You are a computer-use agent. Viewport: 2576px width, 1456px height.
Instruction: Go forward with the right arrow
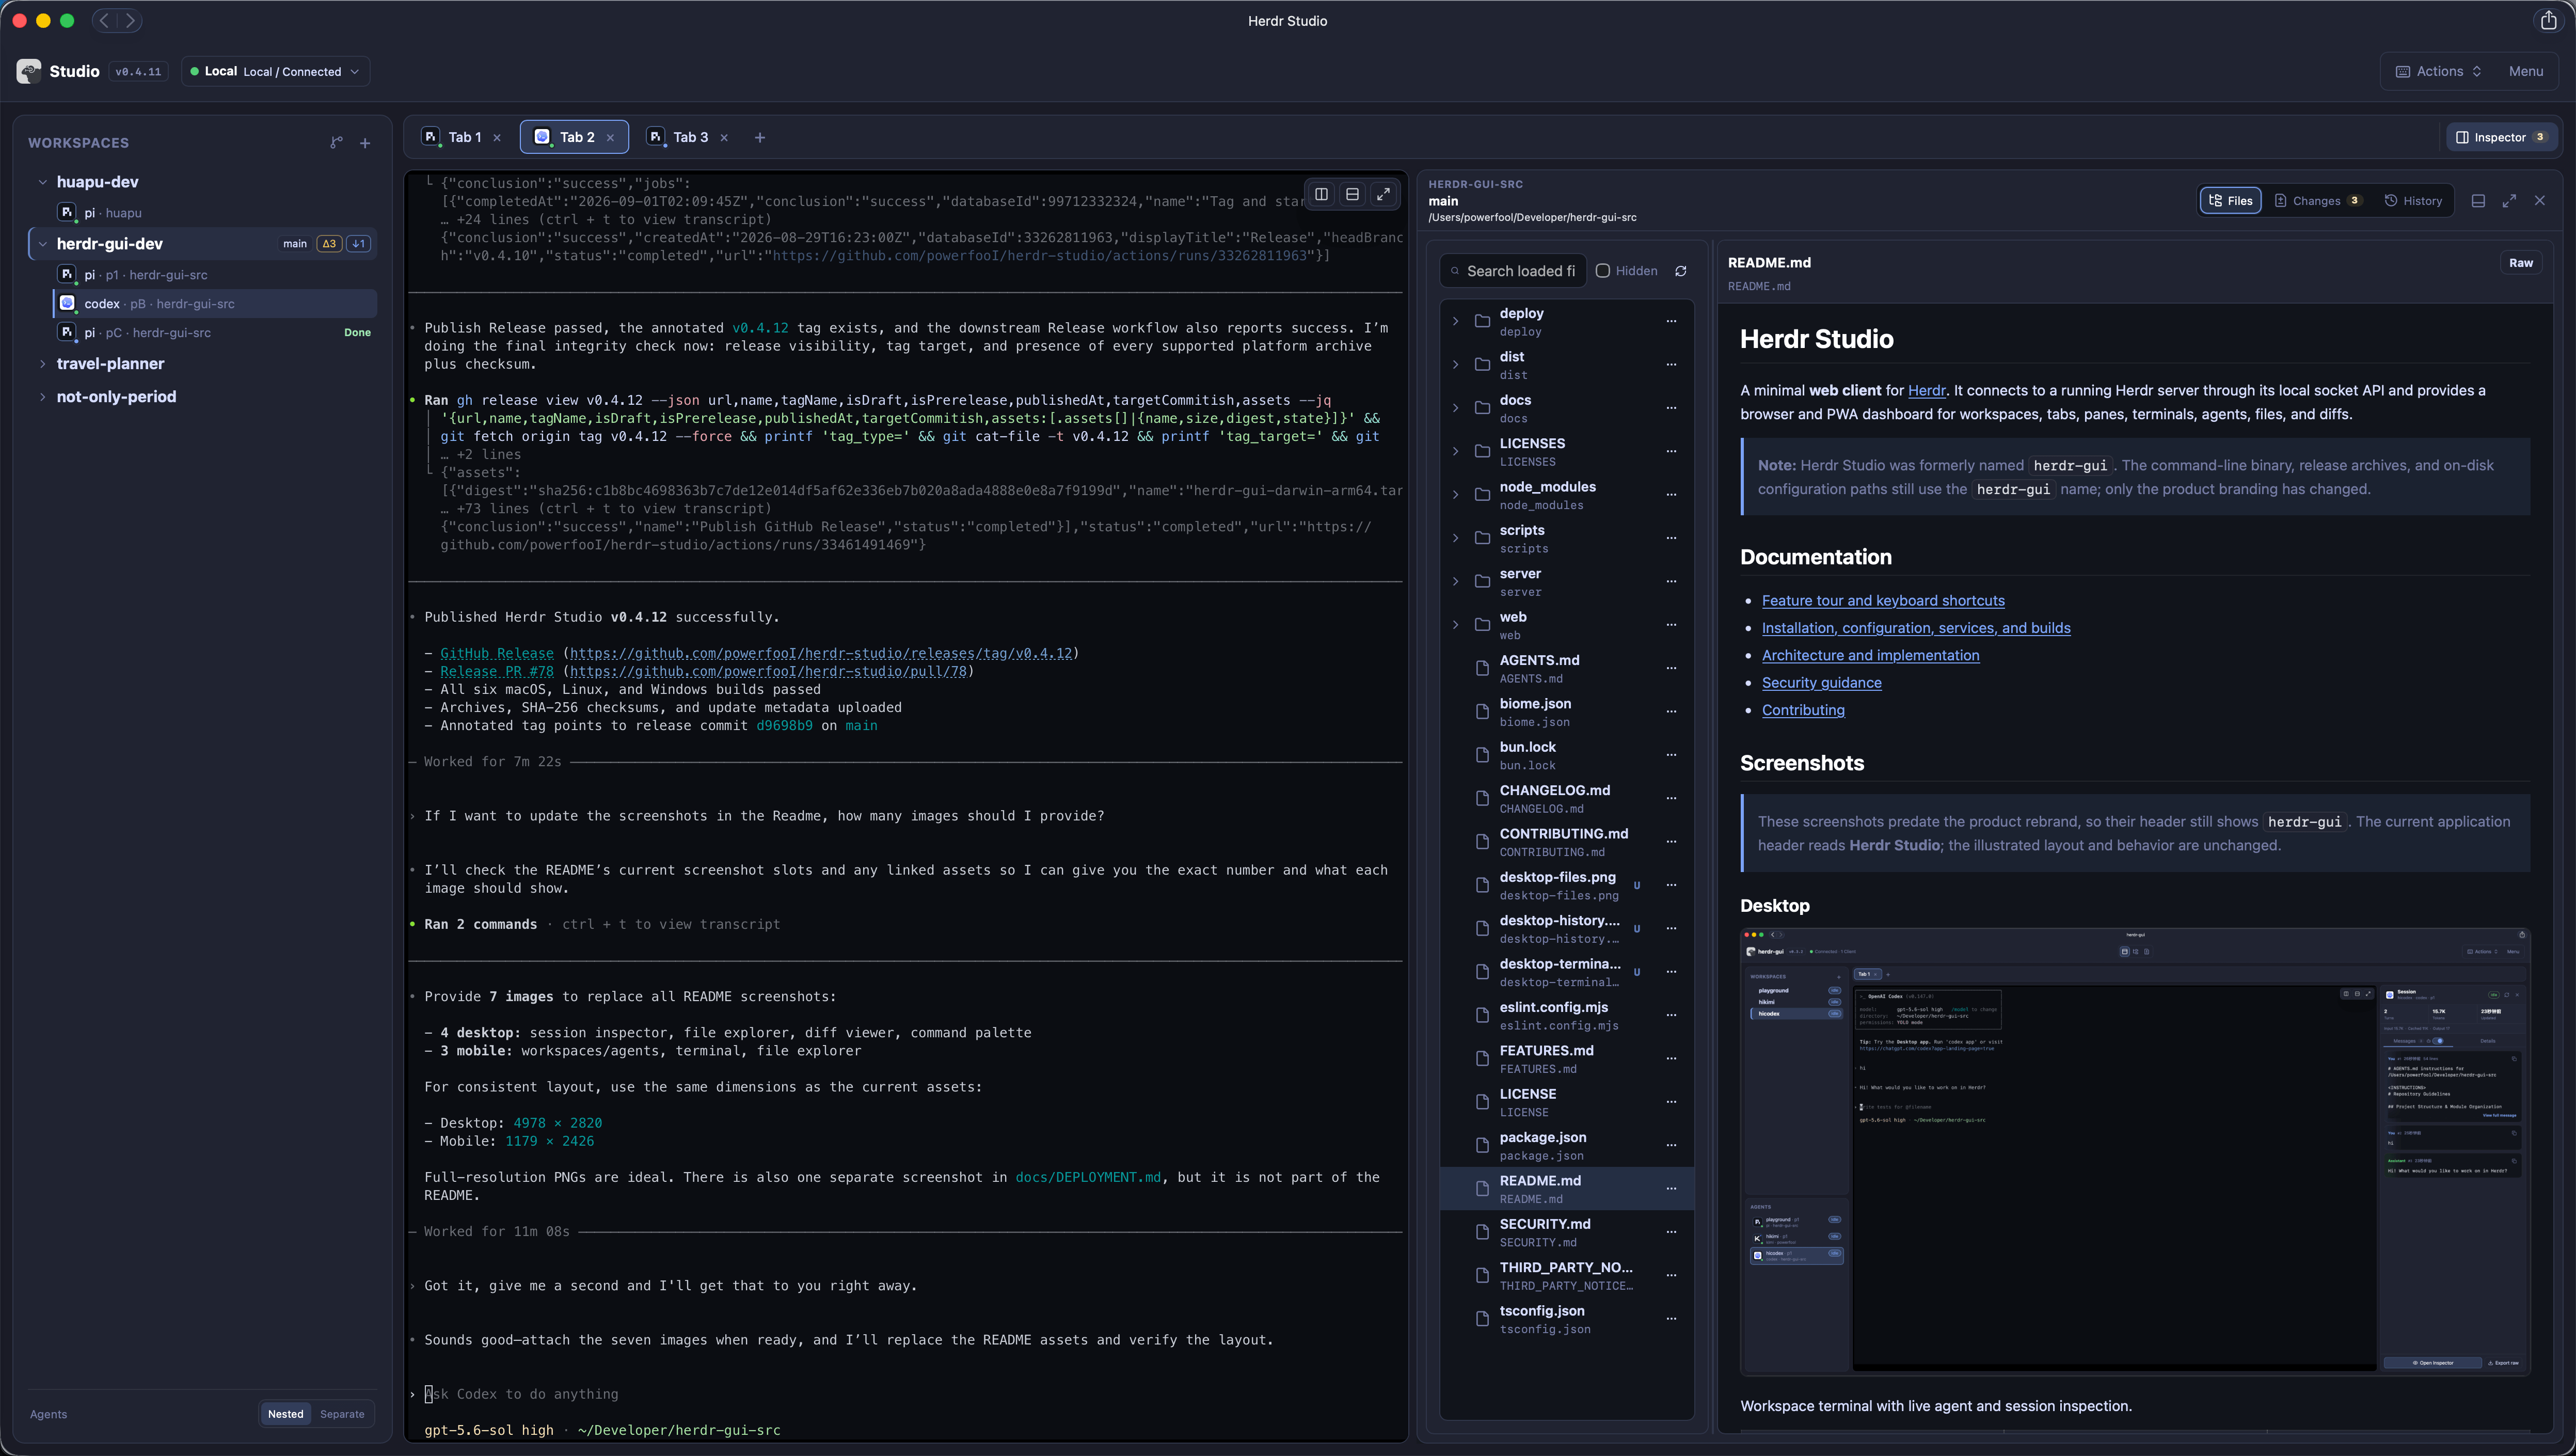click(130, 20)
